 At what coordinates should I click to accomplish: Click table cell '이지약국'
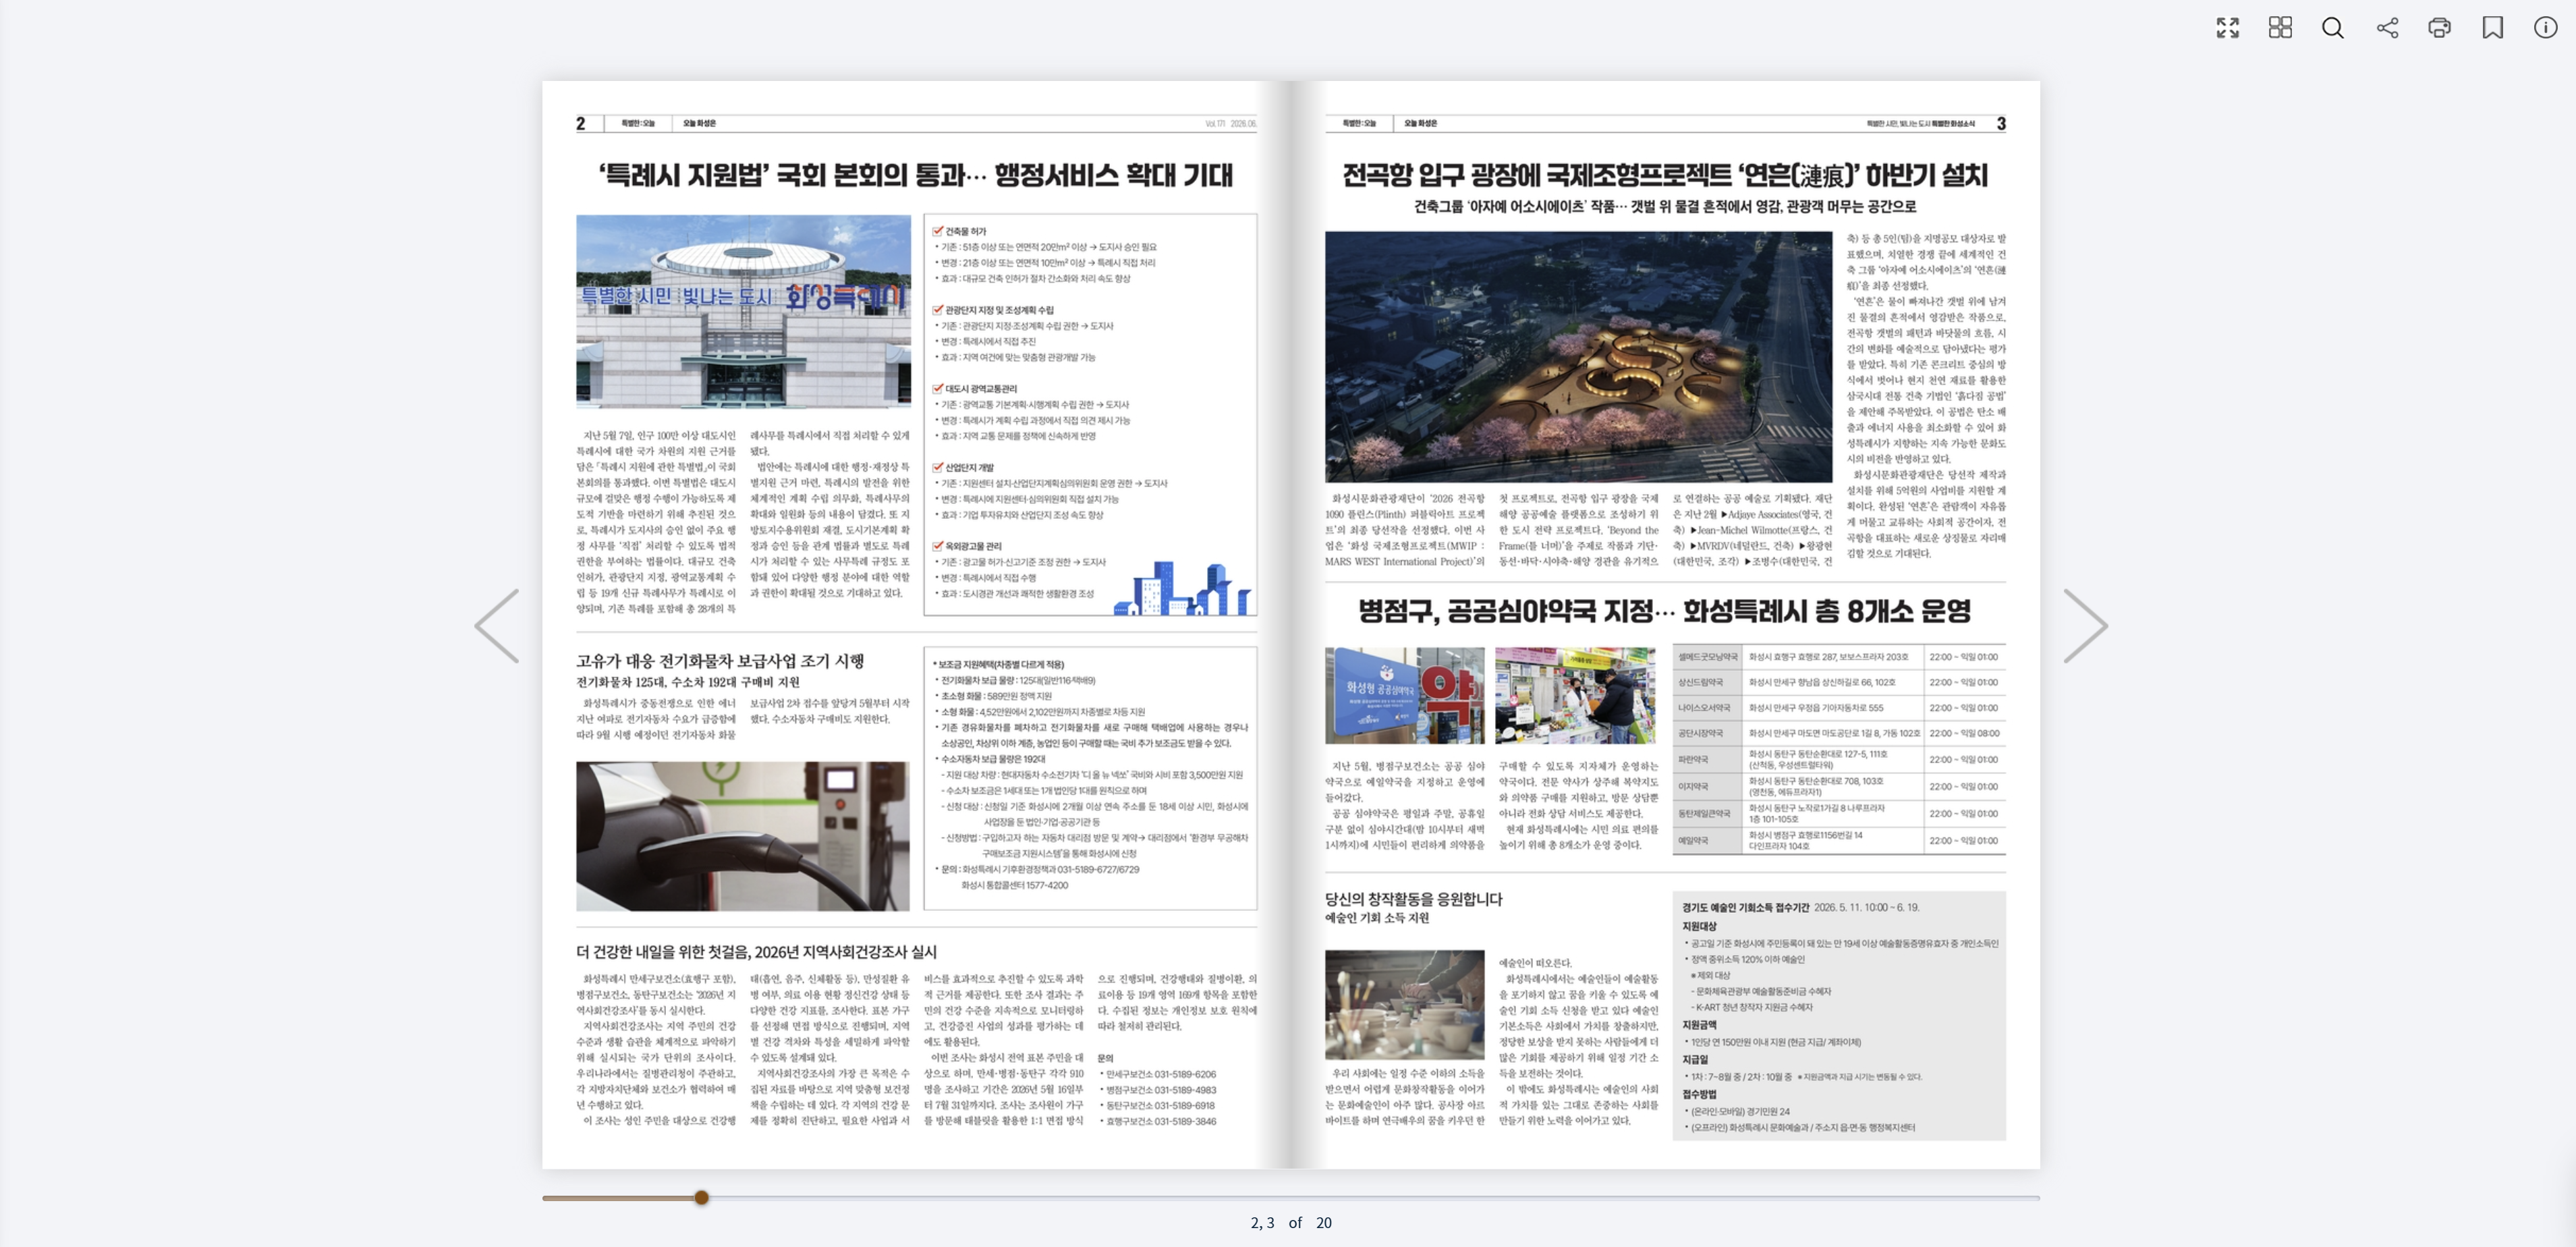pos(1707,787)
